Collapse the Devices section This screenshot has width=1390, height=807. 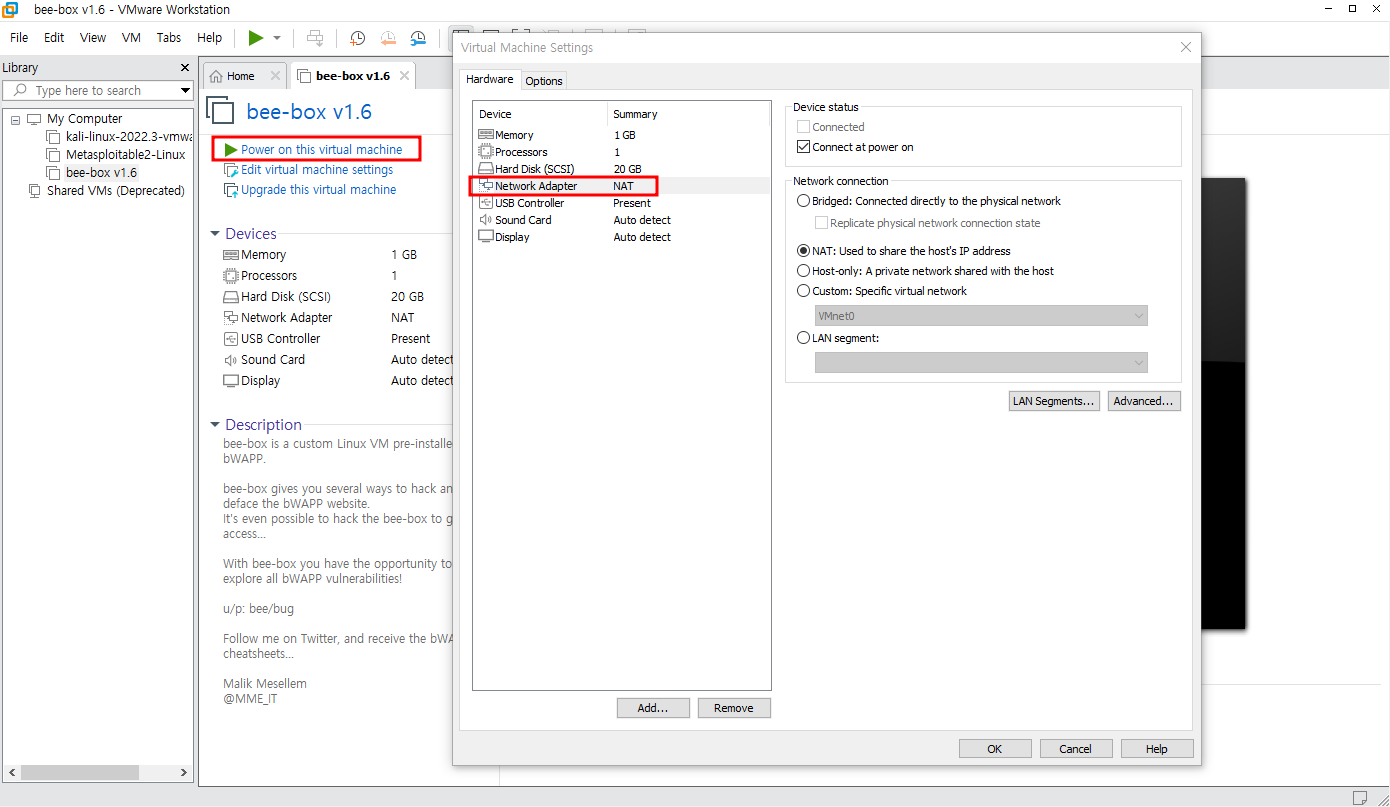[215, 234]
